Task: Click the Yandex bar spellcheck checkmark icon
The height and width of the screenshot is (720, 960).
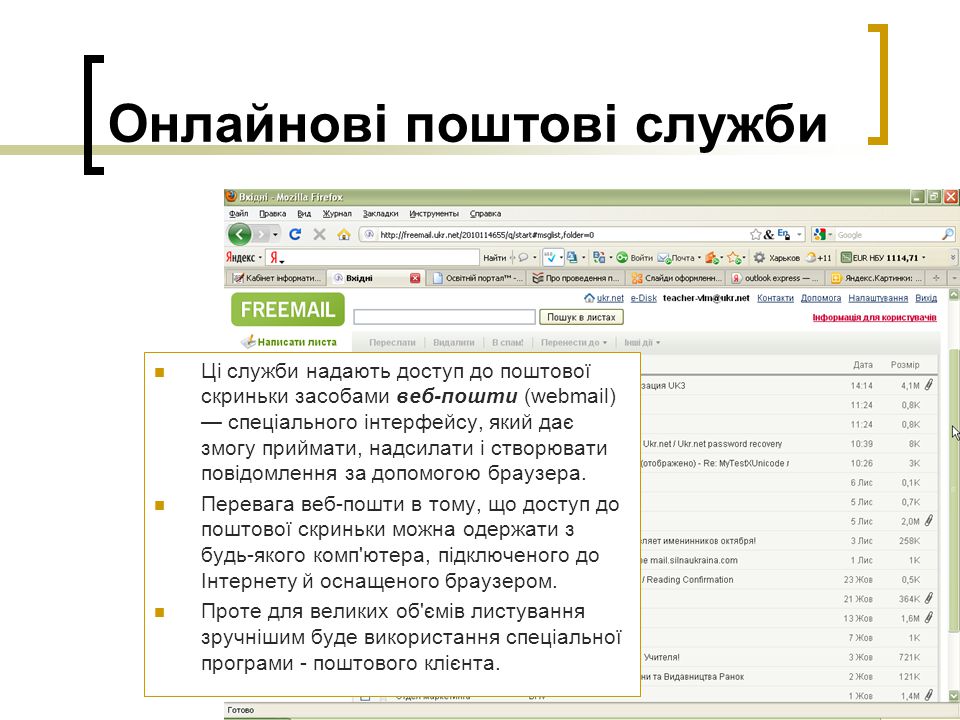Action: 551,258
